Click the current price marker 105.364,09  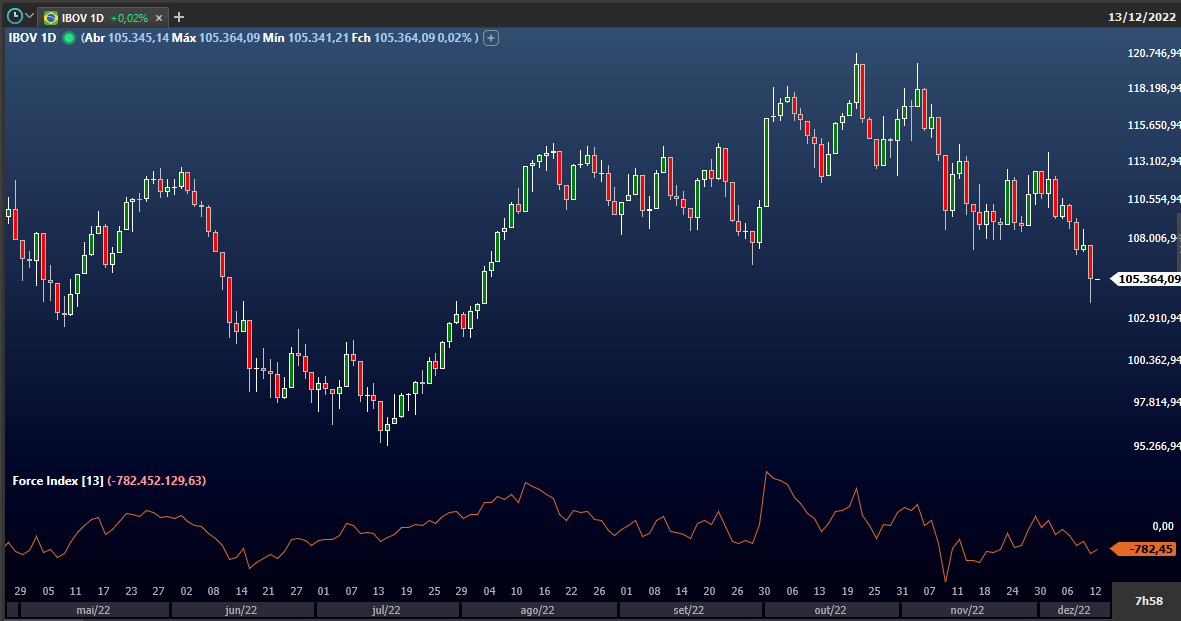1146,279
